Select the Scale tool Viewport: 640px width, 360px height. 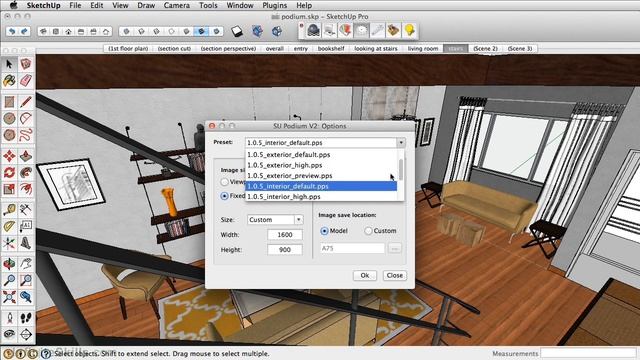(x=9, y=189)
